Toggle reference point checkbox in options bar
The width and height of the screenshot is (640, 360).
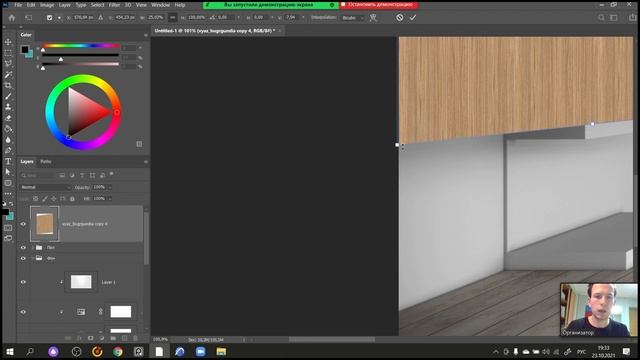(x=49, y=18)
